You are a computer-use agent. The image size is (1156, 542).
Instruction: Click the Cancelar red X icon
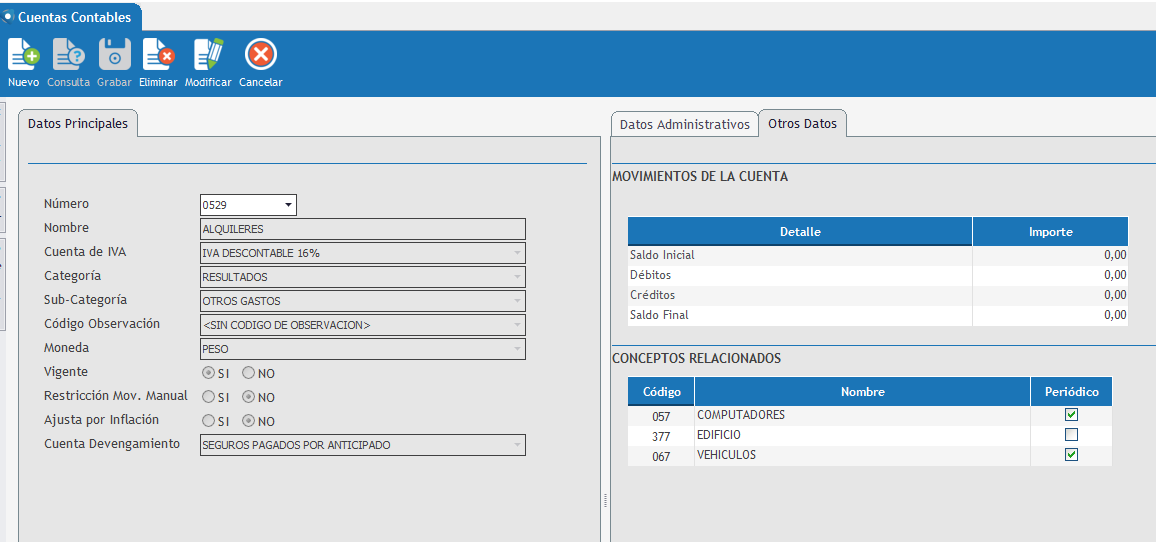point(261,55)
